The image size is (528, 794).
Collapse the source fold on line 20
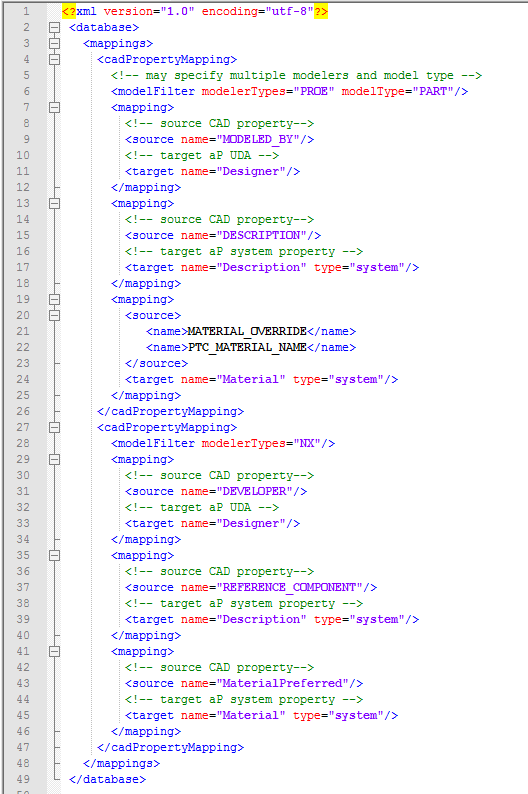(54, 315)
